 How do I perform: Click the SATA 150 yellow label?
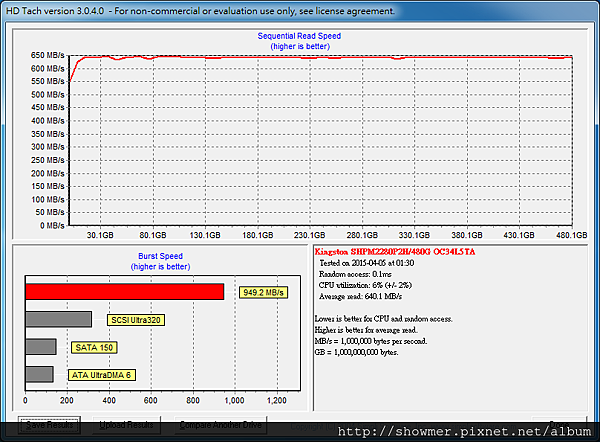[x=93, y=347]
